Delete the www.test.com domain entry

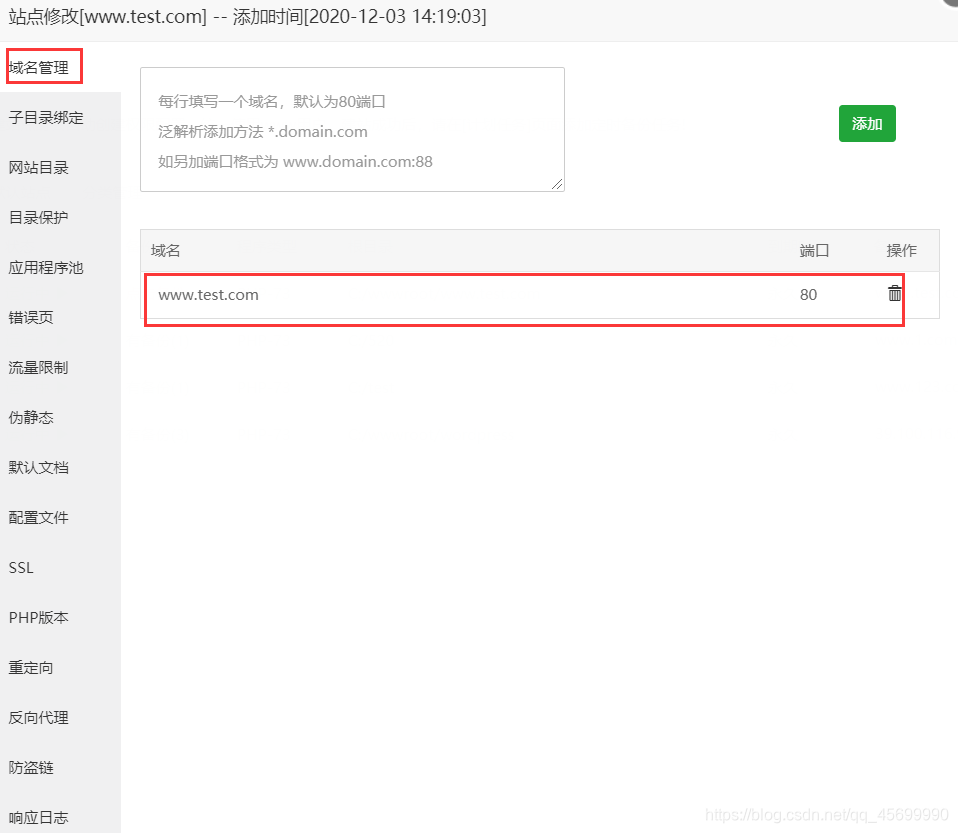click(894, 294)
